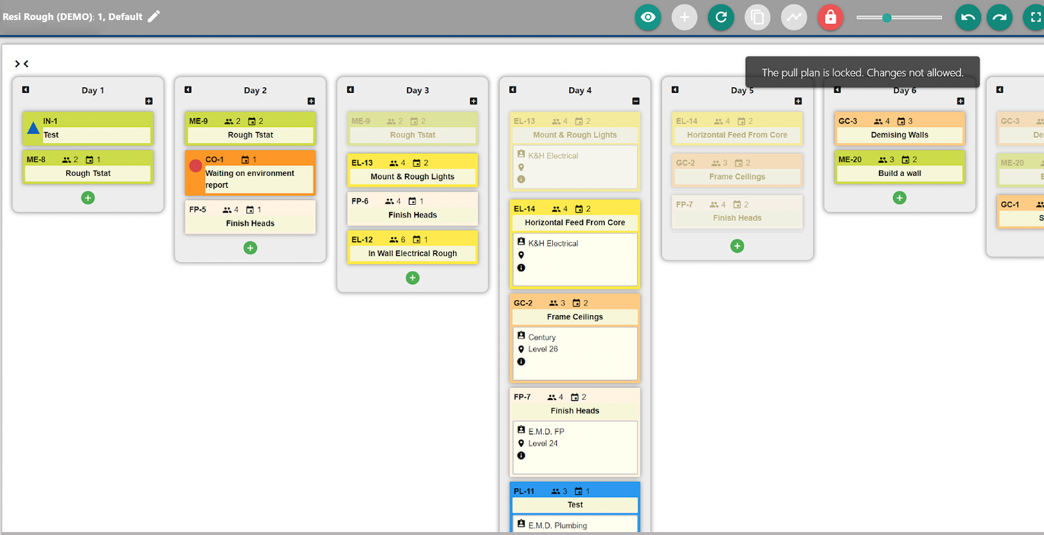Screen dimensions: 1044x535
Task: Adjust the zoom slider handle
Action: [x=887, y=17]
